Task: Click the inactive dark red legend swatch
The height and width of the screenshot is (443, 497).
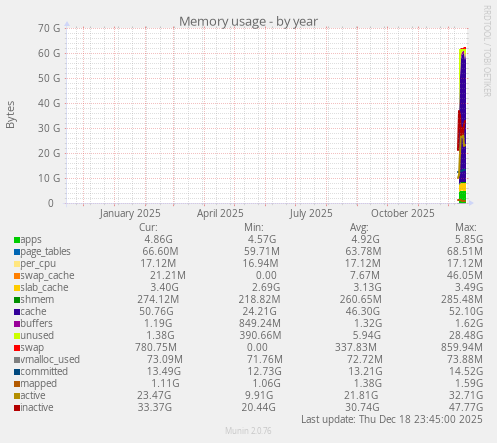Action: [17, 408]
